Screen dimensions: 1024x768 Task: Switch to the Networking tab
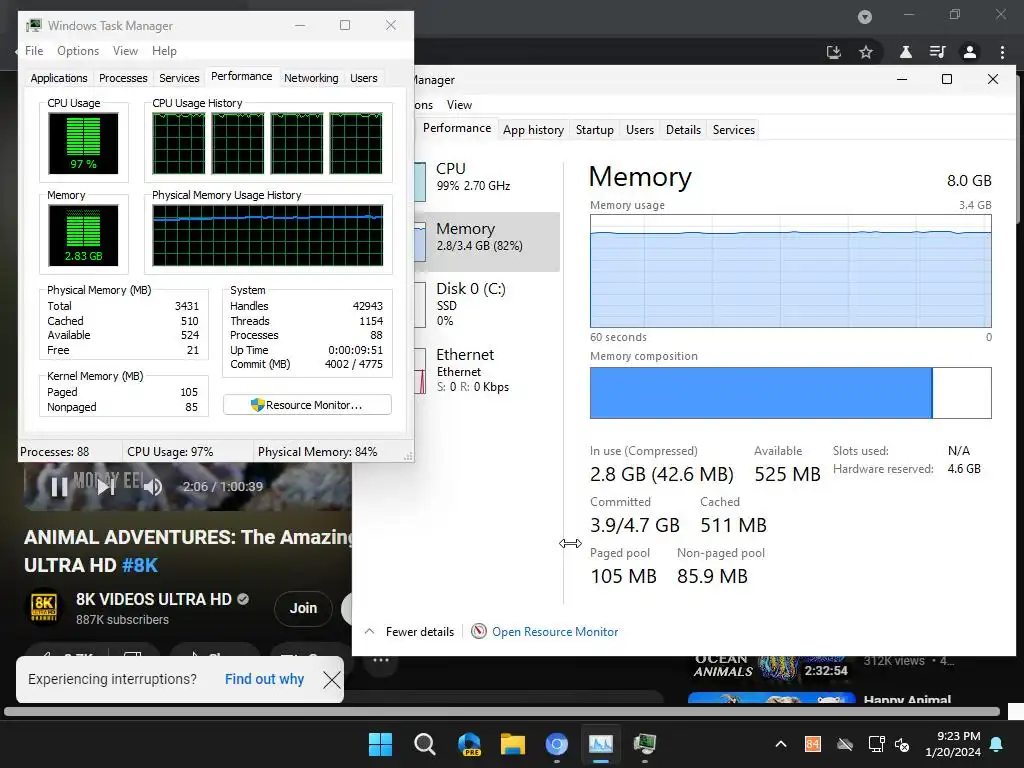[311, 78]
